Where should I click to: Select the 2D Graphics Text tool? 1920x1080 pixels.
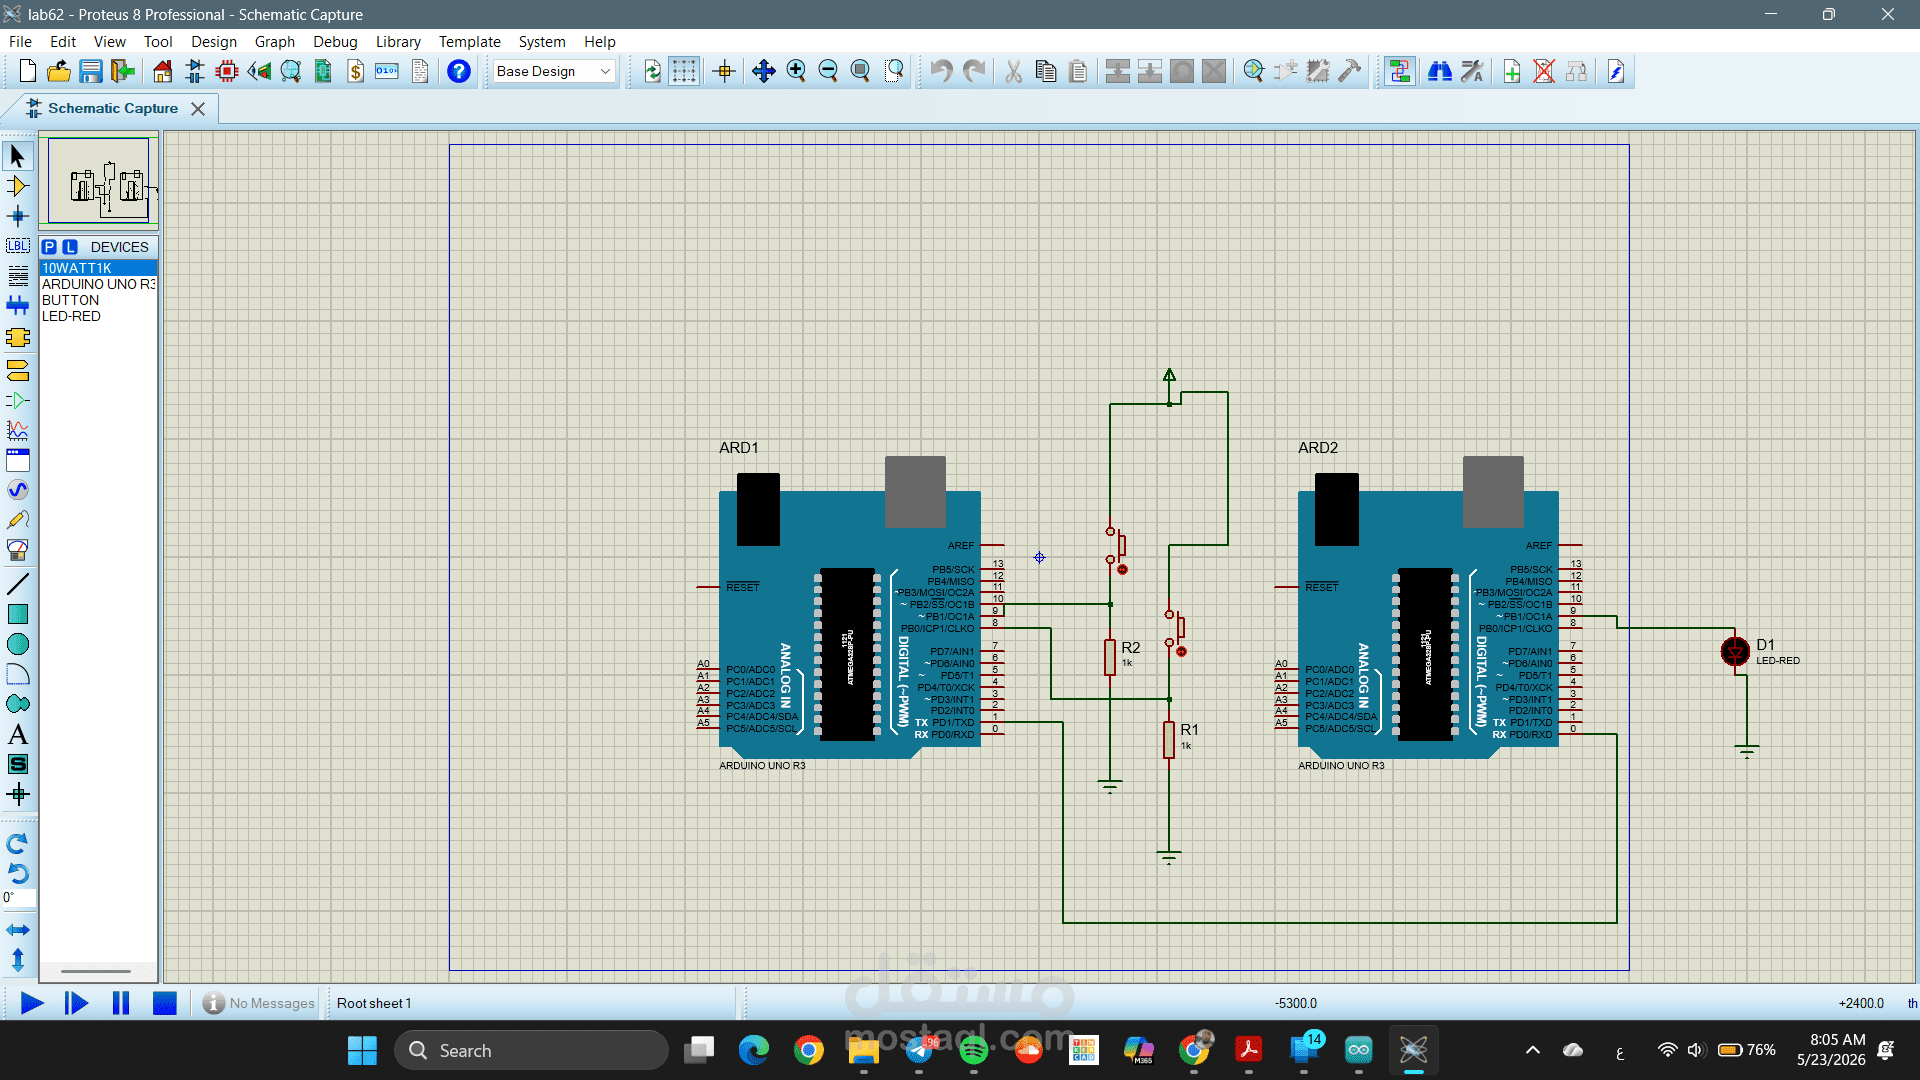(17, 735)
